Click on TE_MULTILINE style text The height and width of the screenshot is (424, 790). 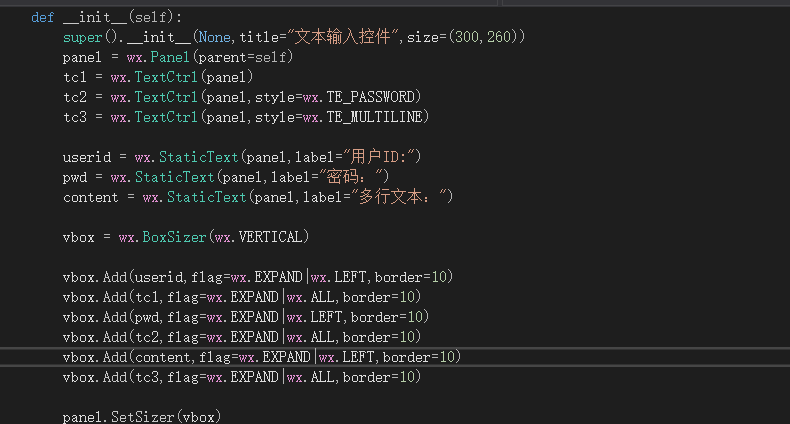click(374, 117)
